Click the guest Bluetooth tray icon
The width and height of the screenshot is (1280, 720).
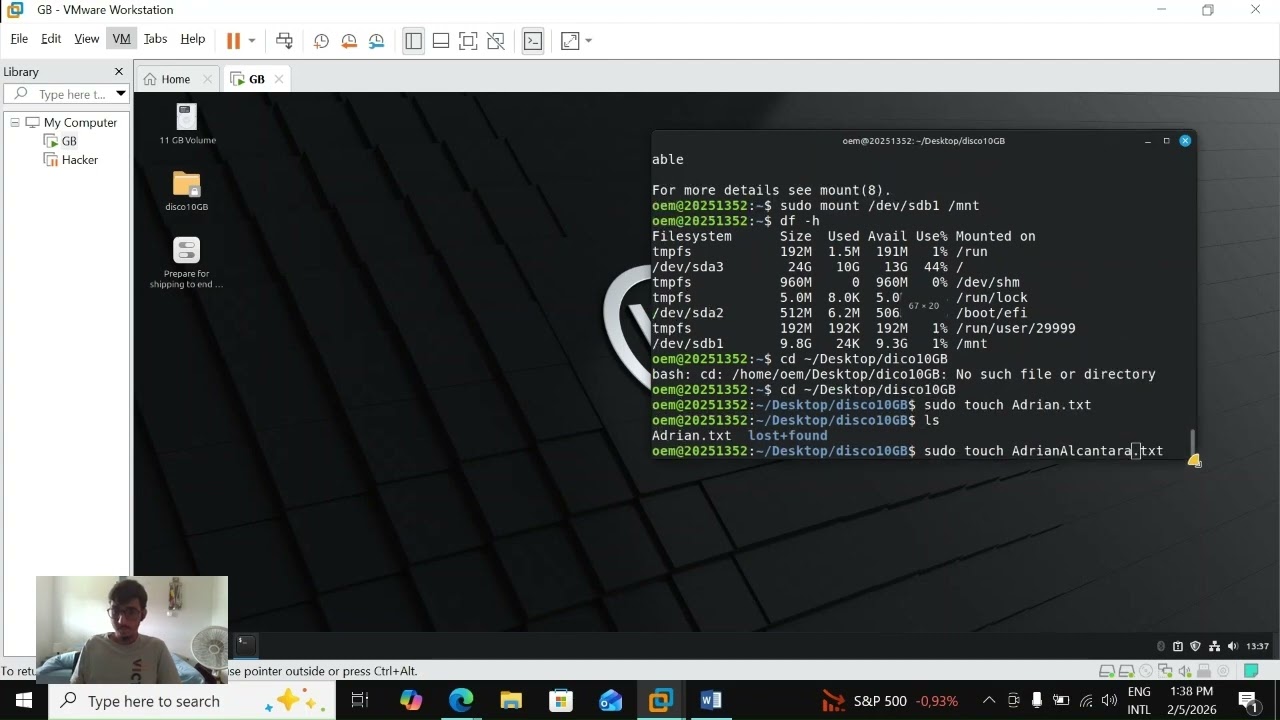[1161, 646]
